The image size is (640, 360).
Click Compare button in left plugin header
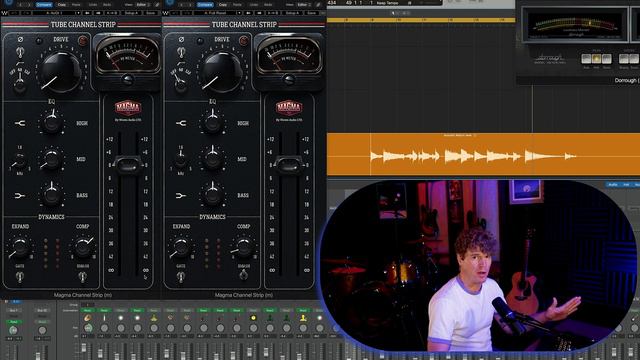(44, 5)
